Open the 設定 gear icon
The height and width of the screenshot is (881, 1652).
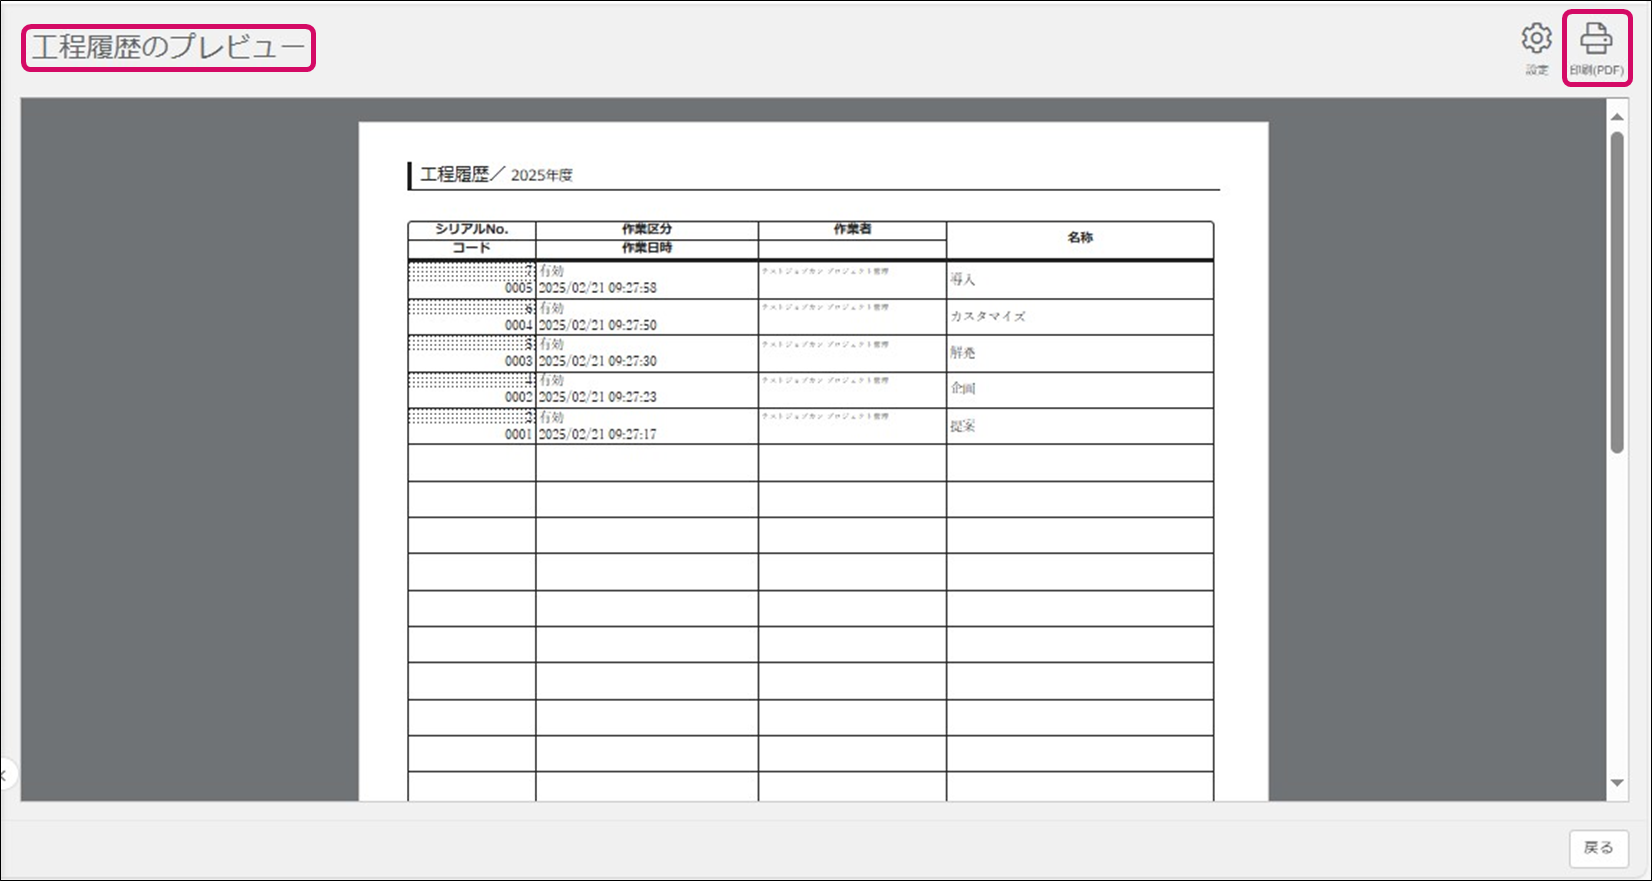(x=1536, y=41)
